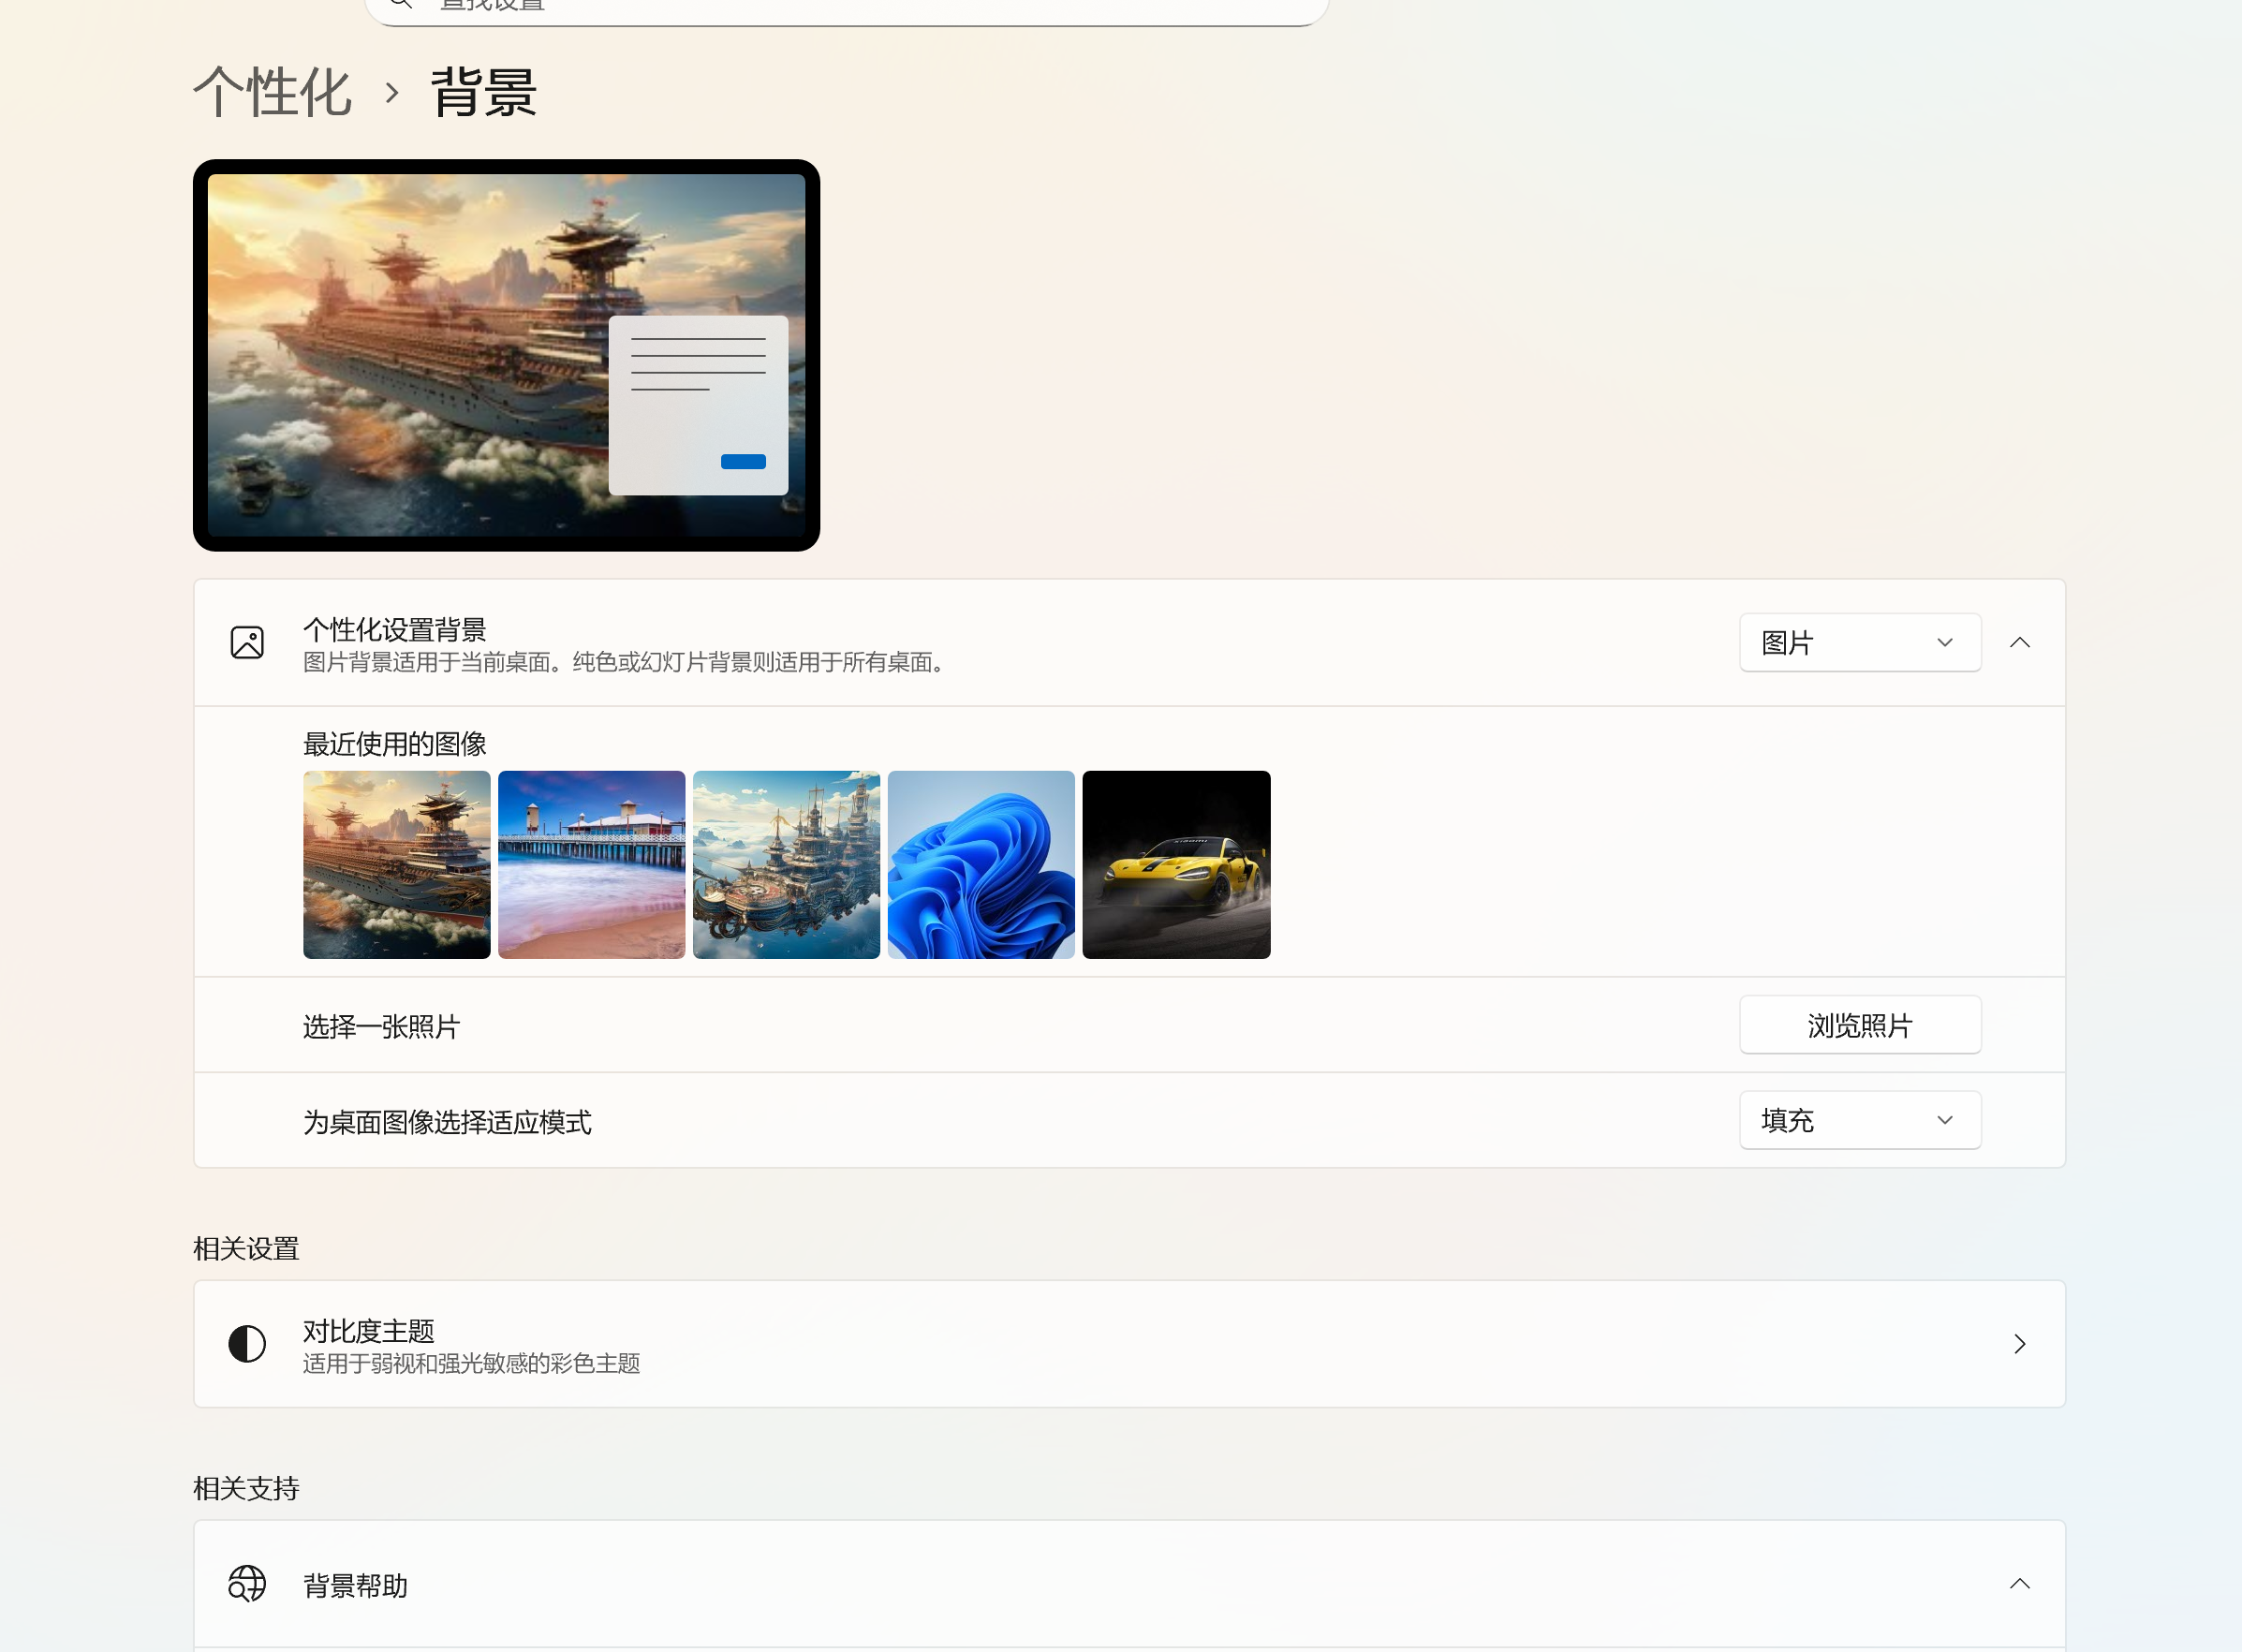Select the floating steampunk ships wallpaper
The image size is (2242, 1652).
(x=786, y=863)
